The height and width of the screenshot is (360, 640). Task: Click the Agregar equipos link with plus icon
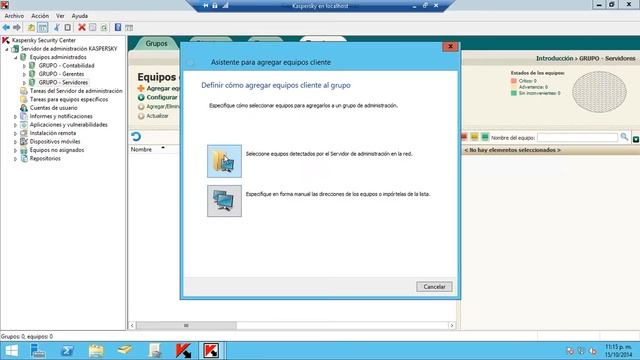159,88
